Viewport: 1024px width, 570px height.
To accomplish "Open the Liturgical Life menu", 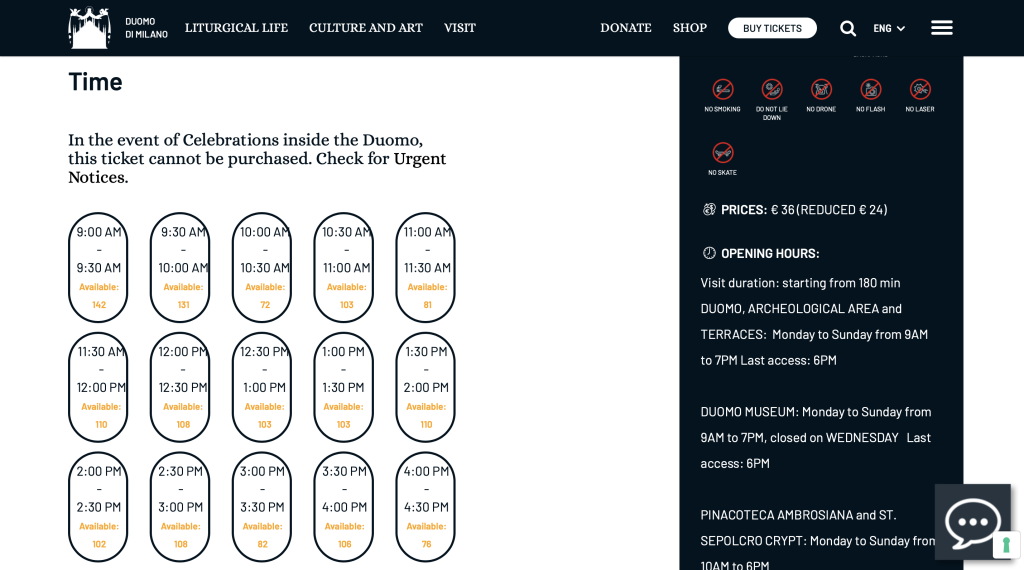I will coord(236,28).
